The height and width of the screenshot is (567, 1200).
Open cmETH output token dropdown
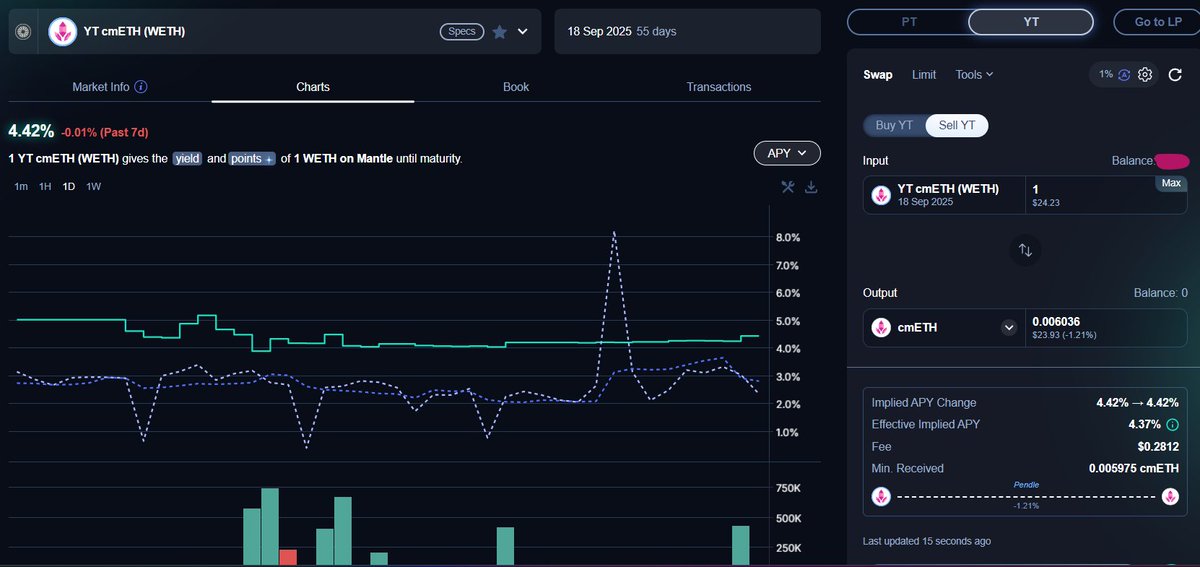tap(1009, 327)
